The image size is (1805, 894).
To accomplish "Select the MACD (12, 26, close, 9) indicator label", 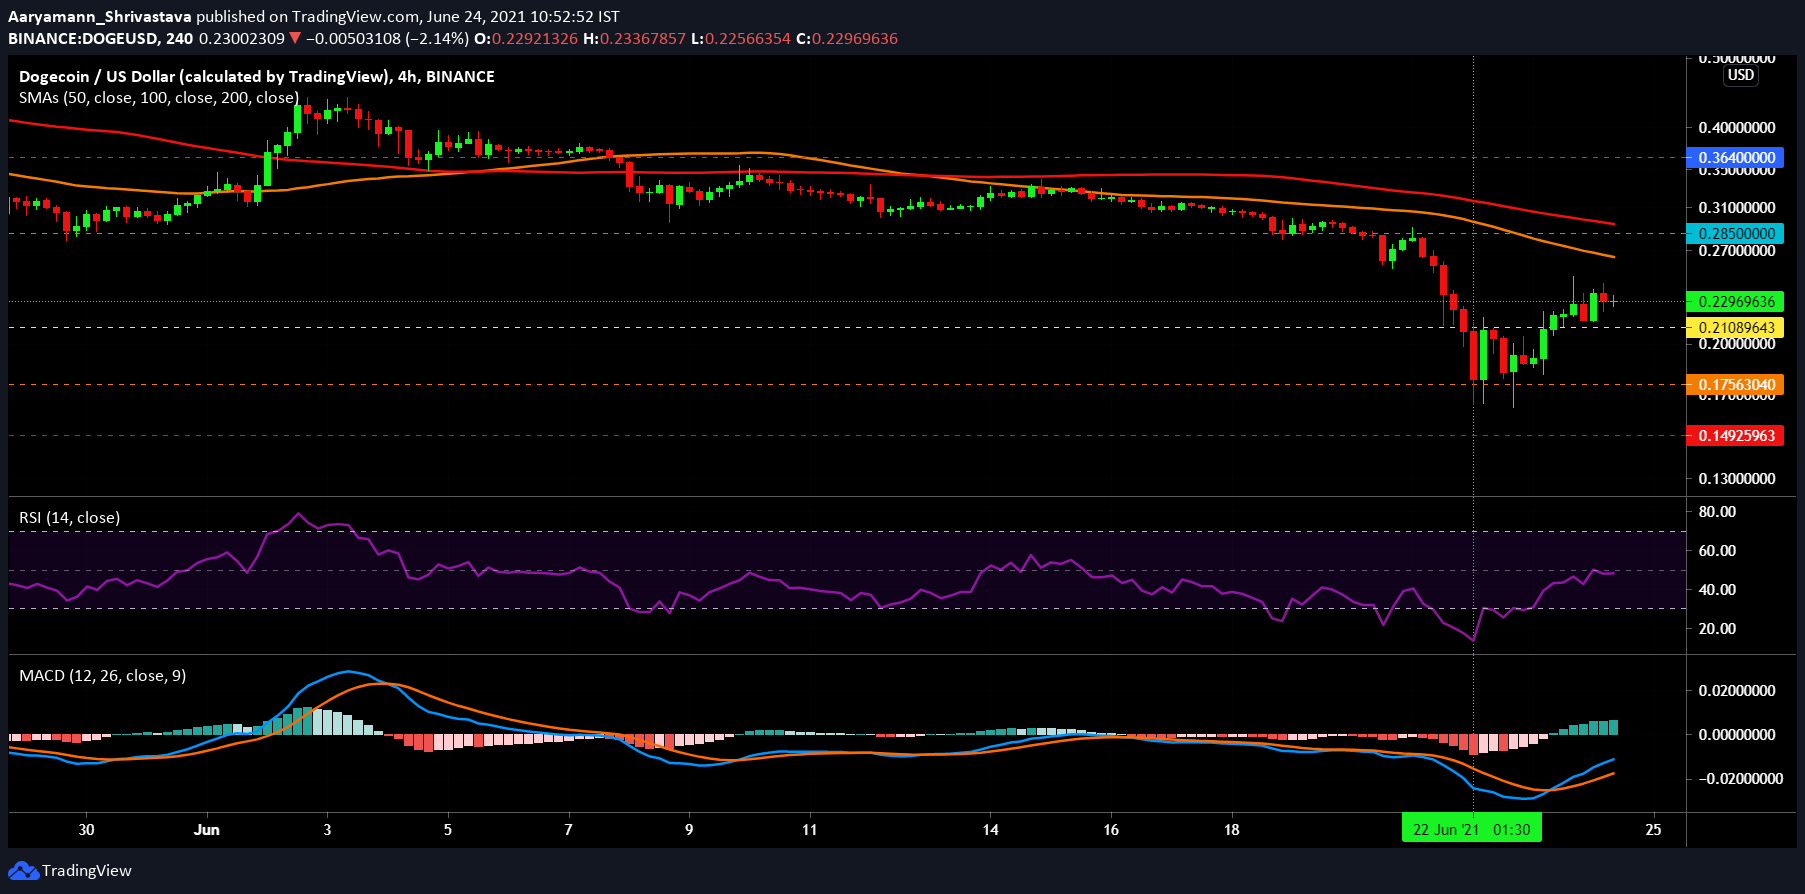I will click(102, 676).
